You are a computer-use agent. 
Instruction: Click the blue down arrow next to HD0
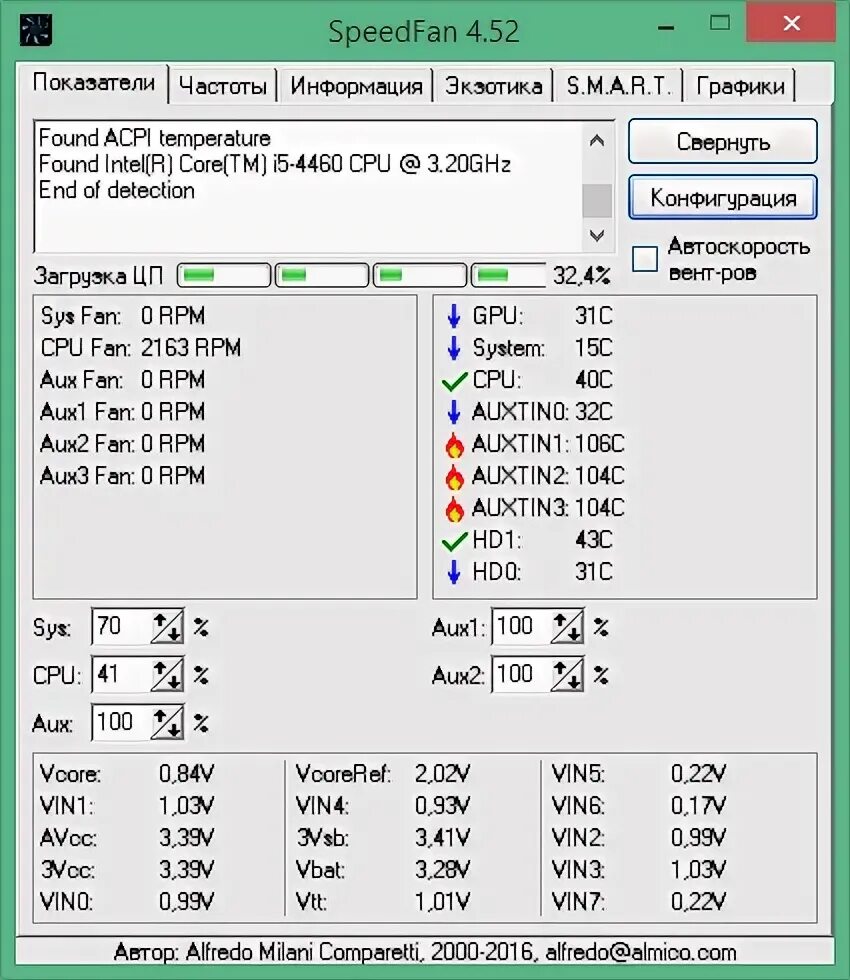(454, 572)
